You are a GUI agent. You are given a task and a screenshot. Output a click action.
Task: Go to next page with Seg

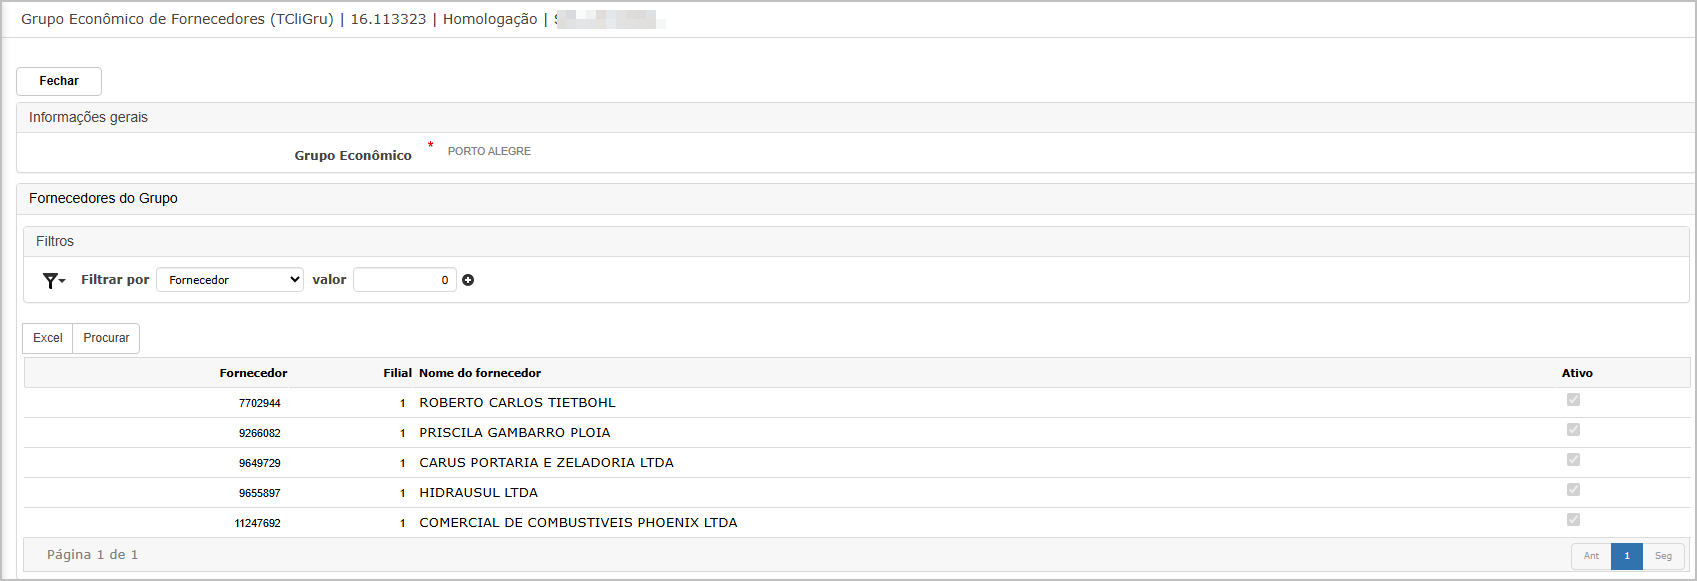[1663, 556]
